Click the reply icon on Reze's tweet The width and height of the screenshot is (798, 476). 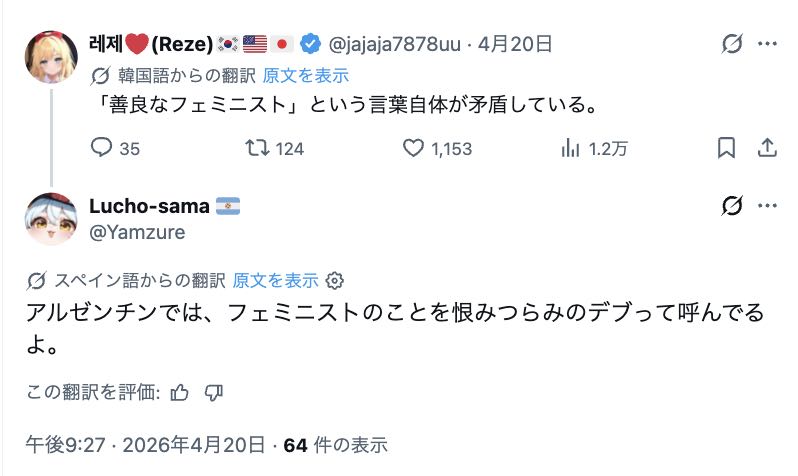coord(103,148)
